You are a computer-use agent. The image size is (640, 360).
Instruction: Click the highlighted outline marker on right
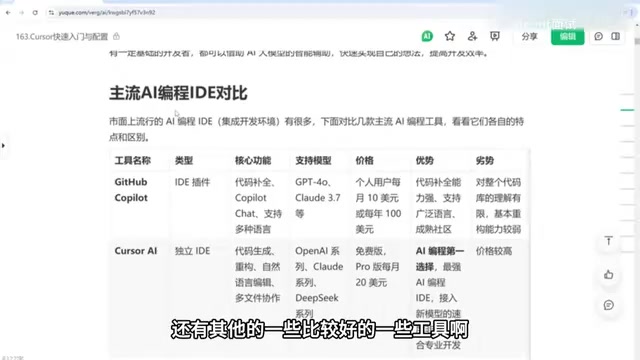pos(627,110)
